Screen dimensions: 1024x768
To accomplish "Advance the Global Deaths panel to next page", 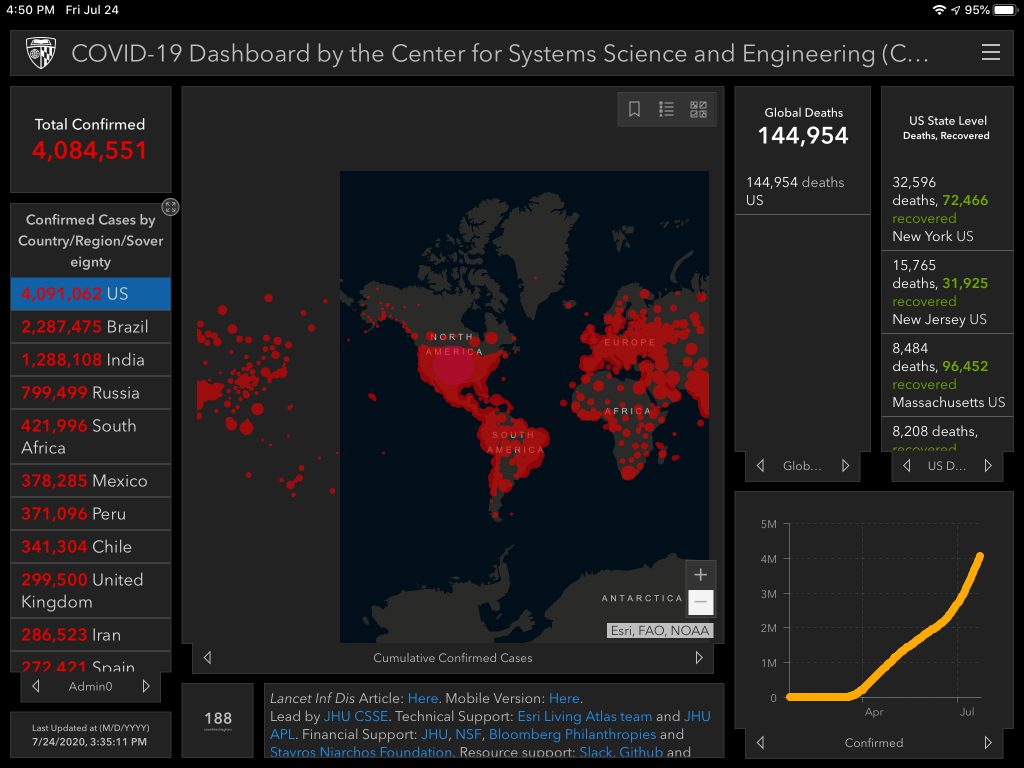I will (845, 466).
